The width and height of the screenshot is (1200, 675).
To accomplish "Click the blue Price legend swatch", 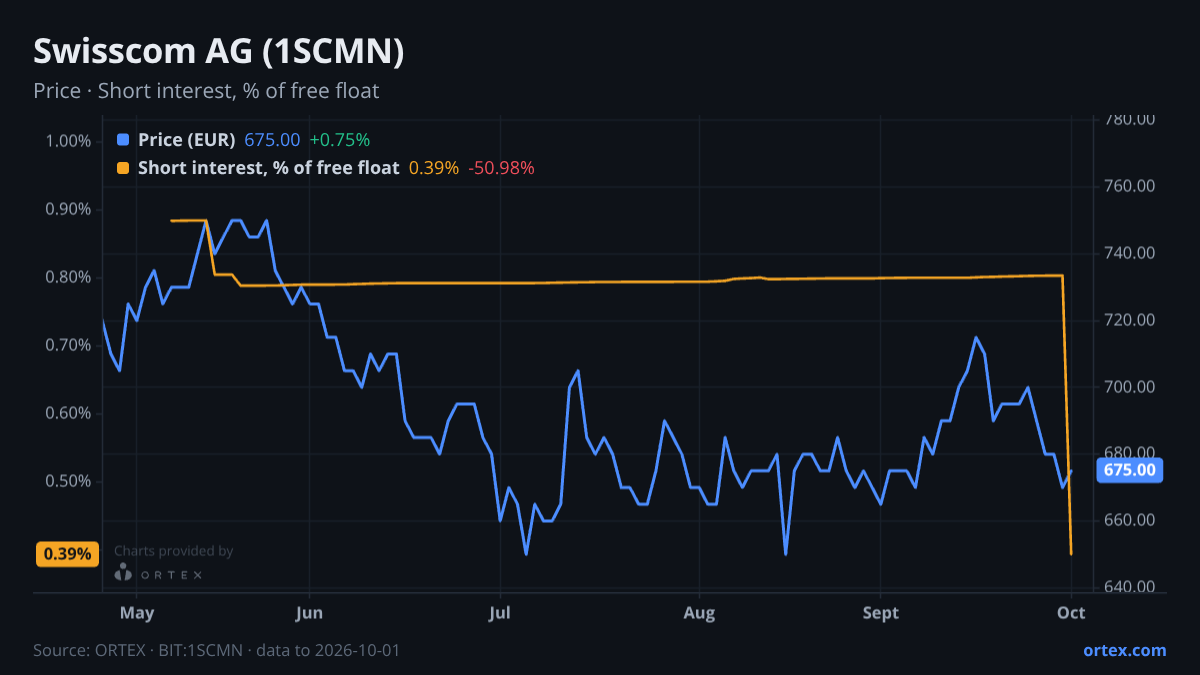I will (123, 140).
